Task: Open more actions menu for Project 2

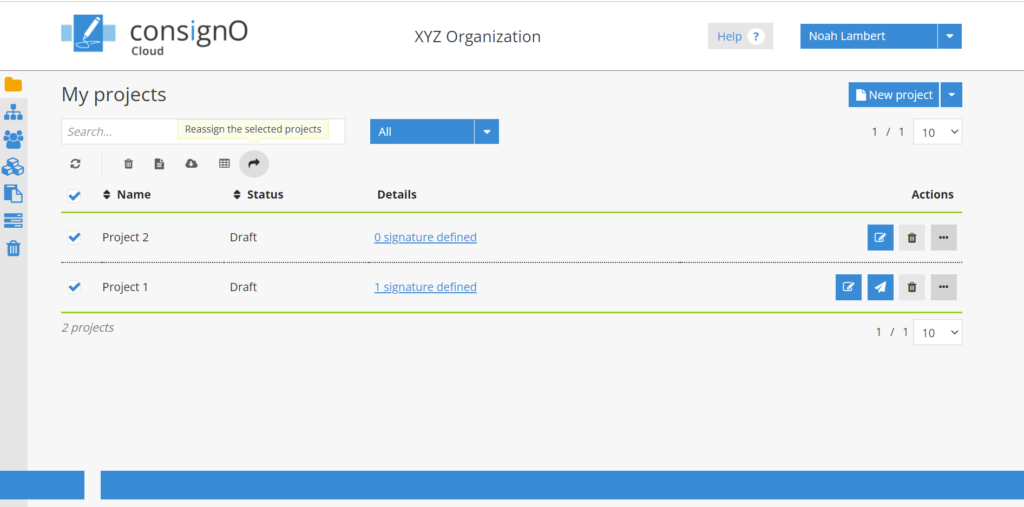Action: click(x=943, y=238)
